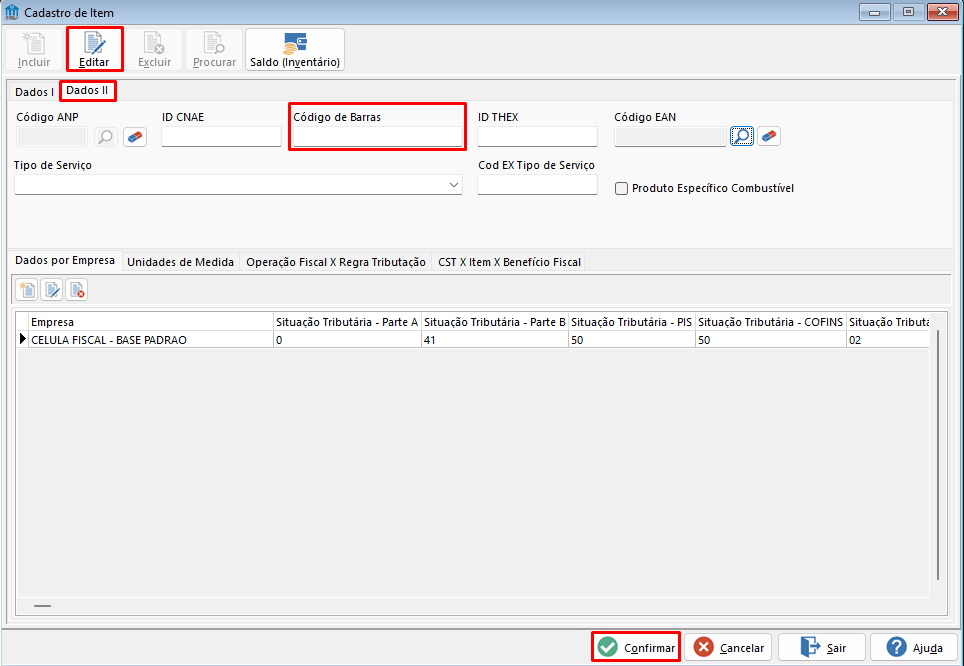Open the Unidades de Medida tab
The height and width of the screenshot is (666, 964).
(180, 262)
